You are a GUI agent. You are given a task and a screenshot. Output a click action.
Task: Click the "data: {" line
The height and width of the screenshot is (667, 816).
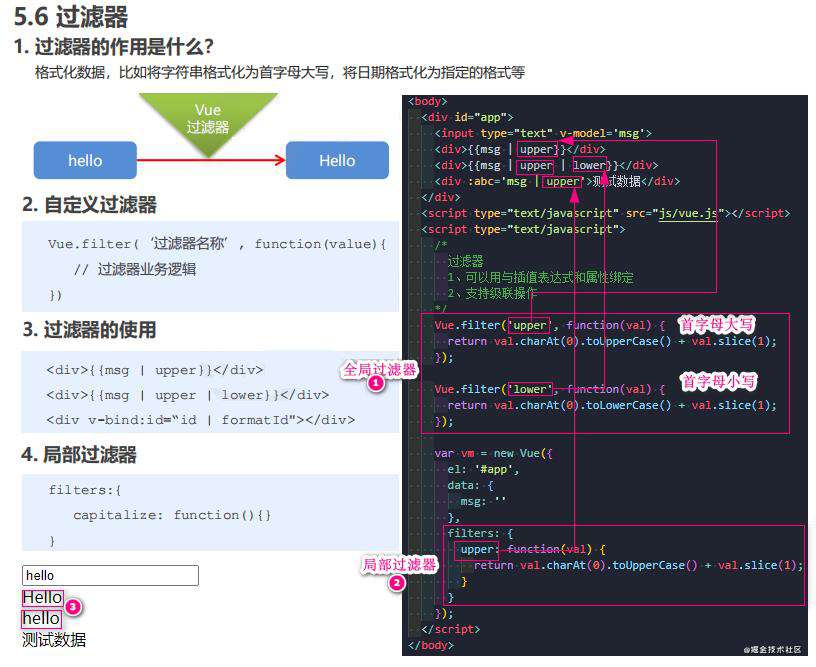470,485
